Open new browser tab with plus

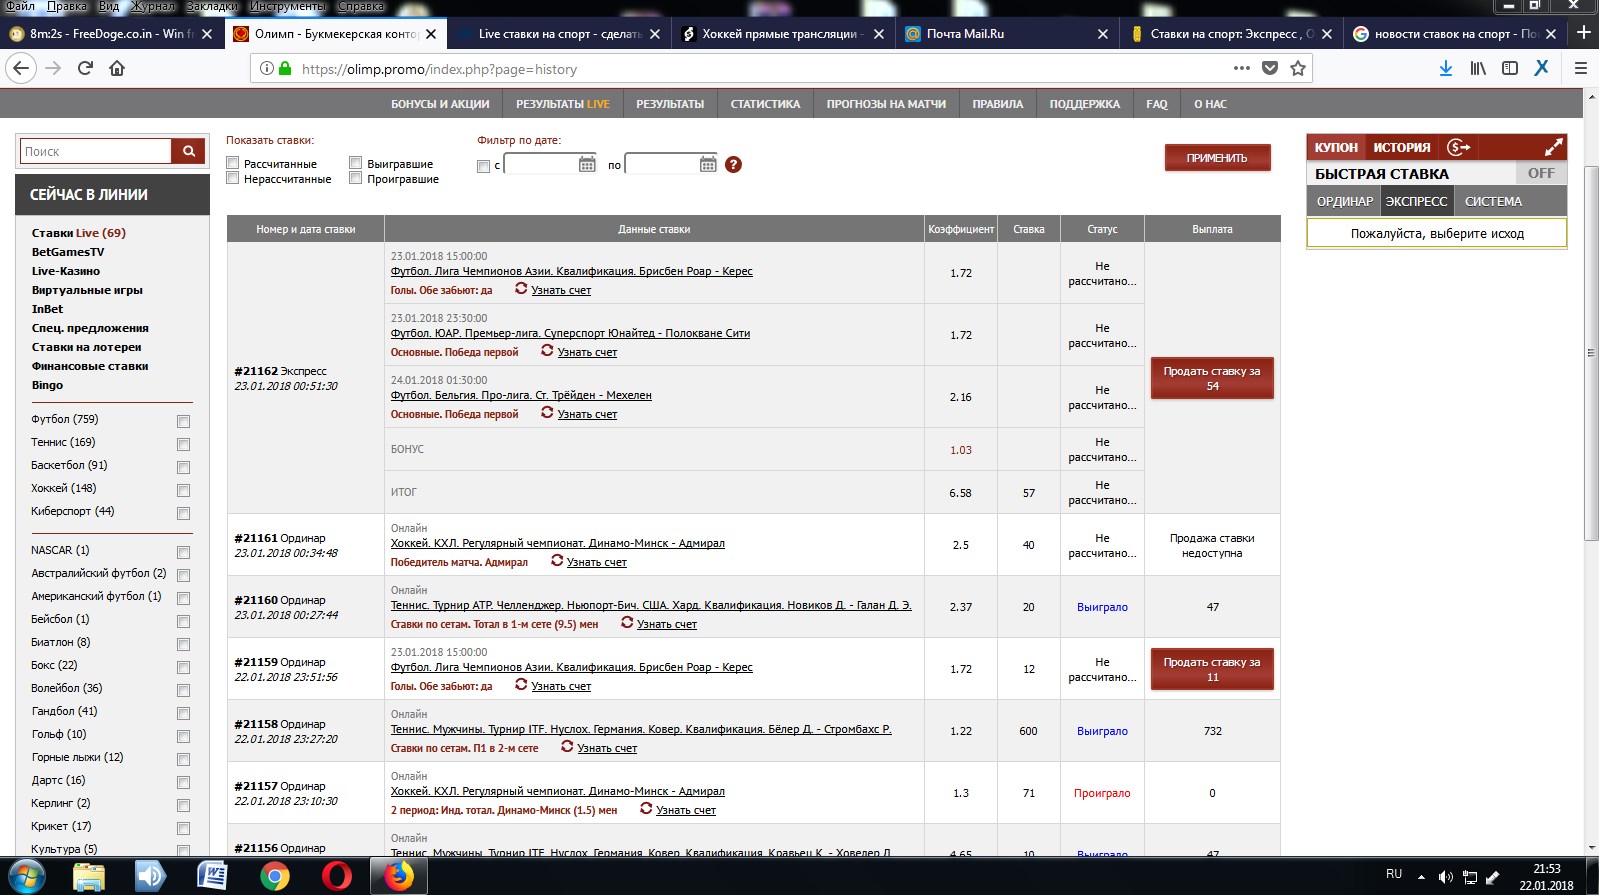pyautogui.click(x=1583, y=33)
